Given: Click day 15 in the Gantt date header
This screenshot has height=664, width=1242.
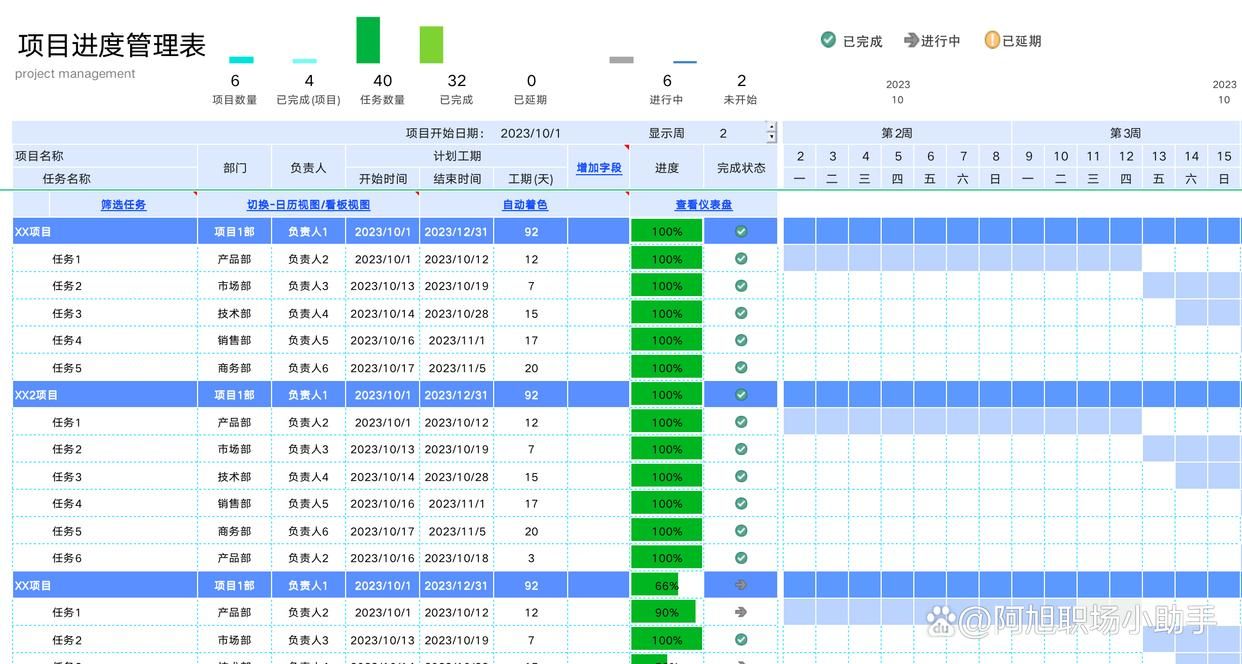Looking at the screenshot, I should coord(1224,156).
